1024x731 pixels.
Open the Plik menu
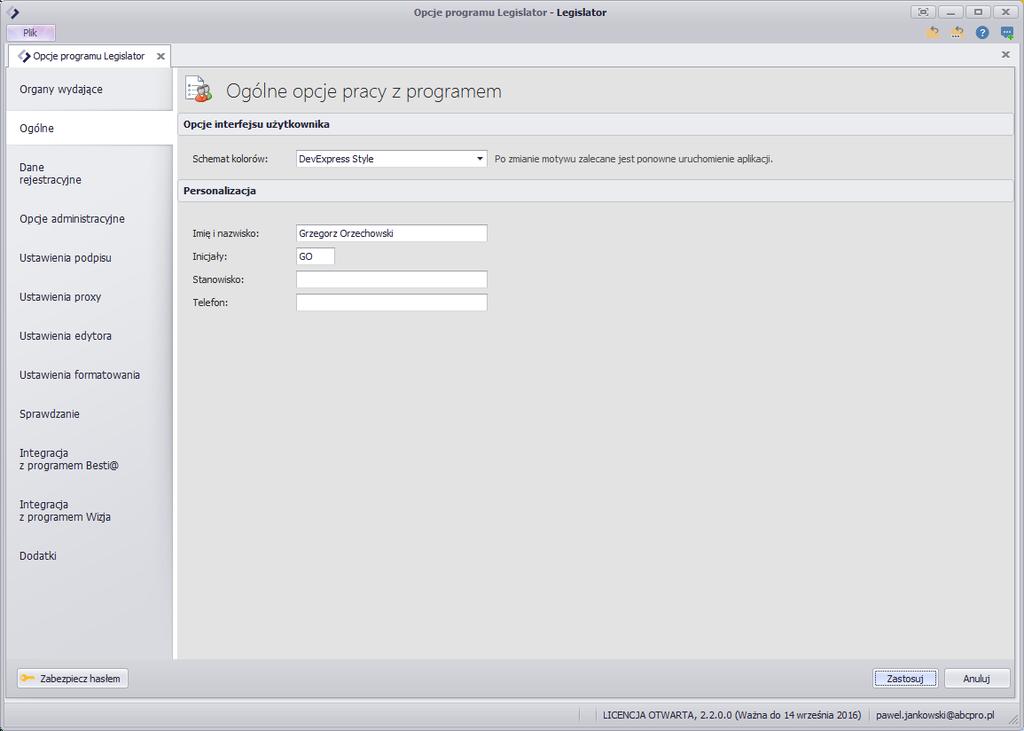point(31,32)
